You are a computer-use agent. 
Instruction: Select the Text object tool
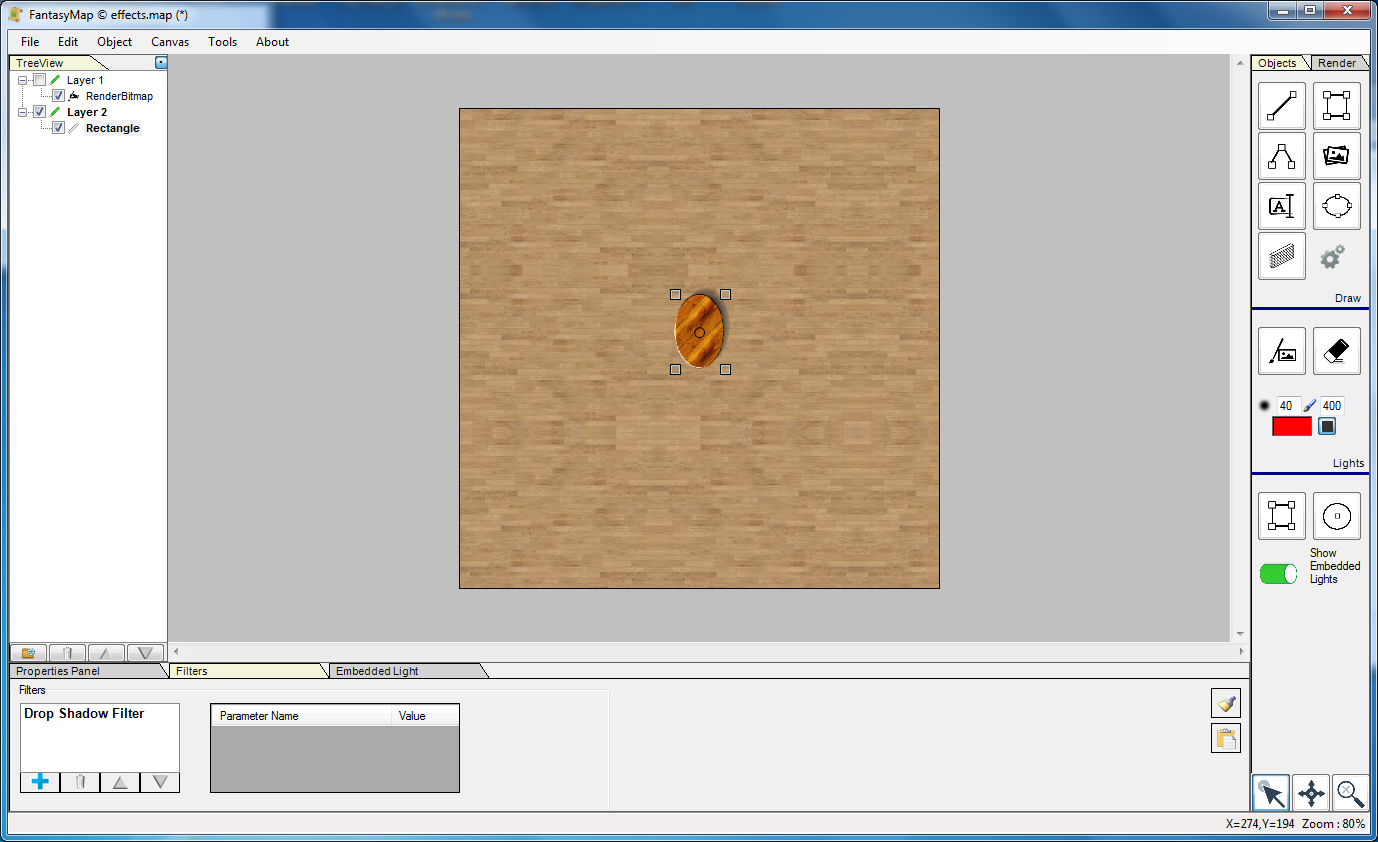click(x=1282, y=206)
